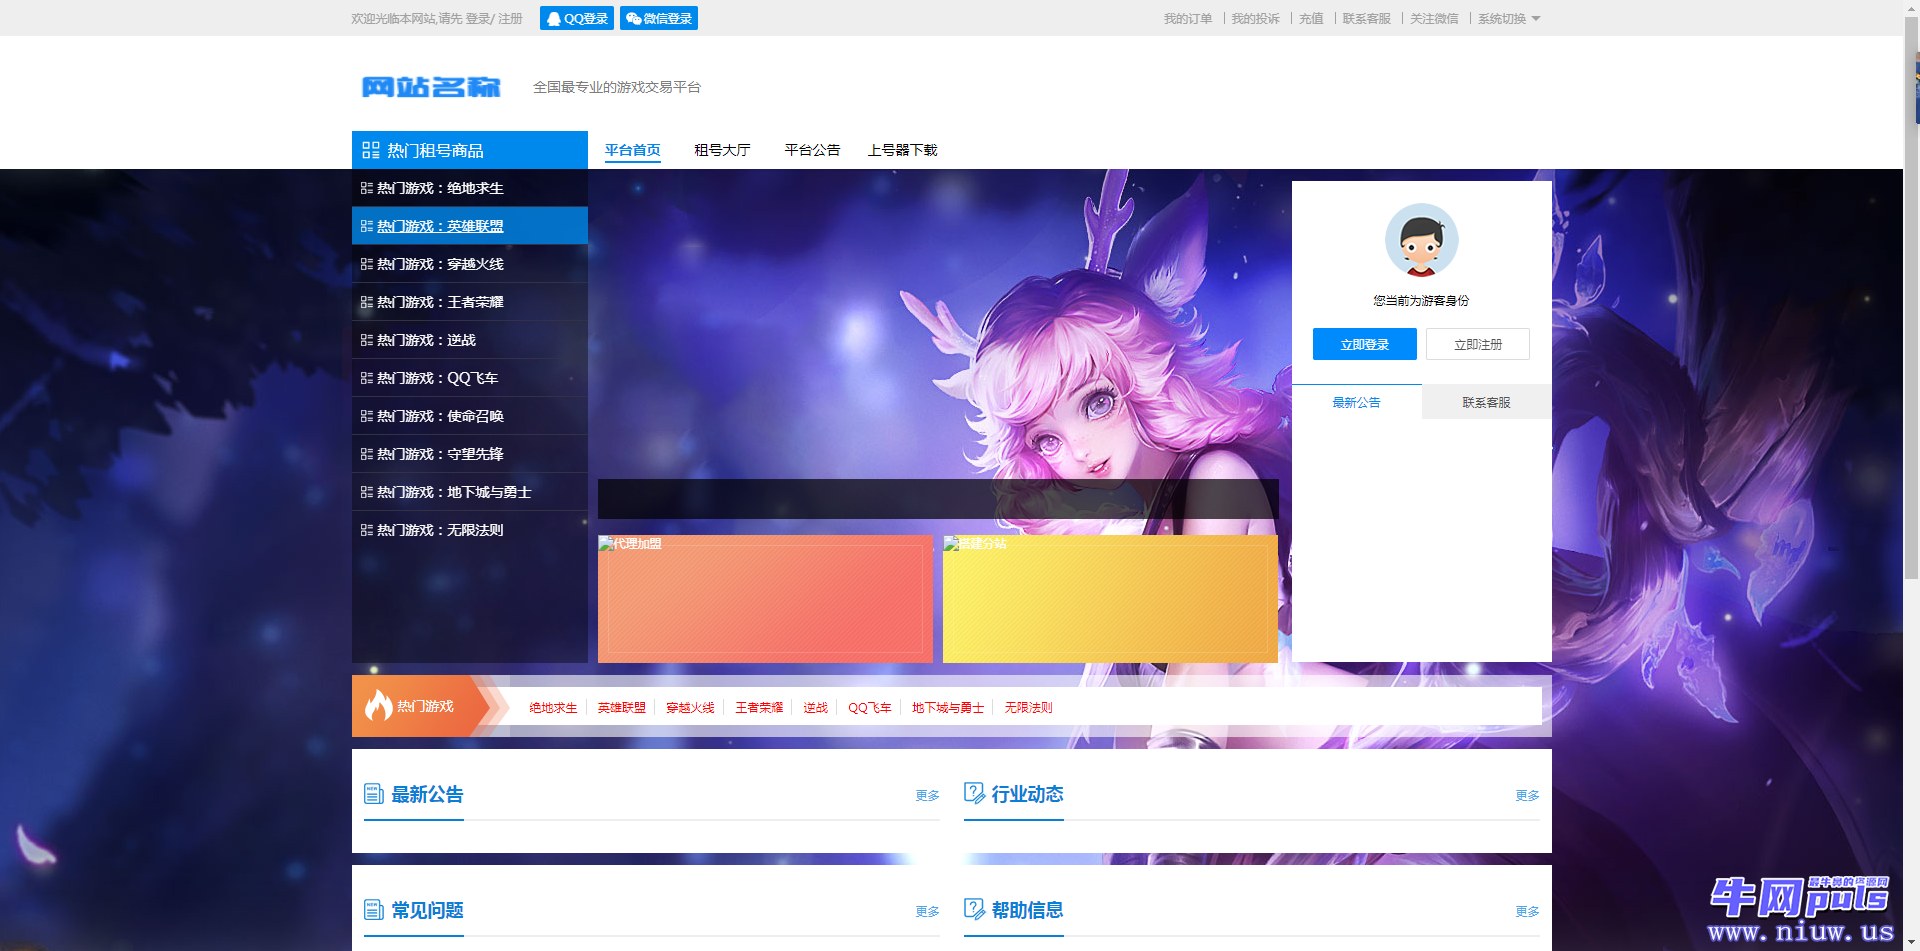
Task: Open 更多 for 常见问题 section
Action: [928, 912]
